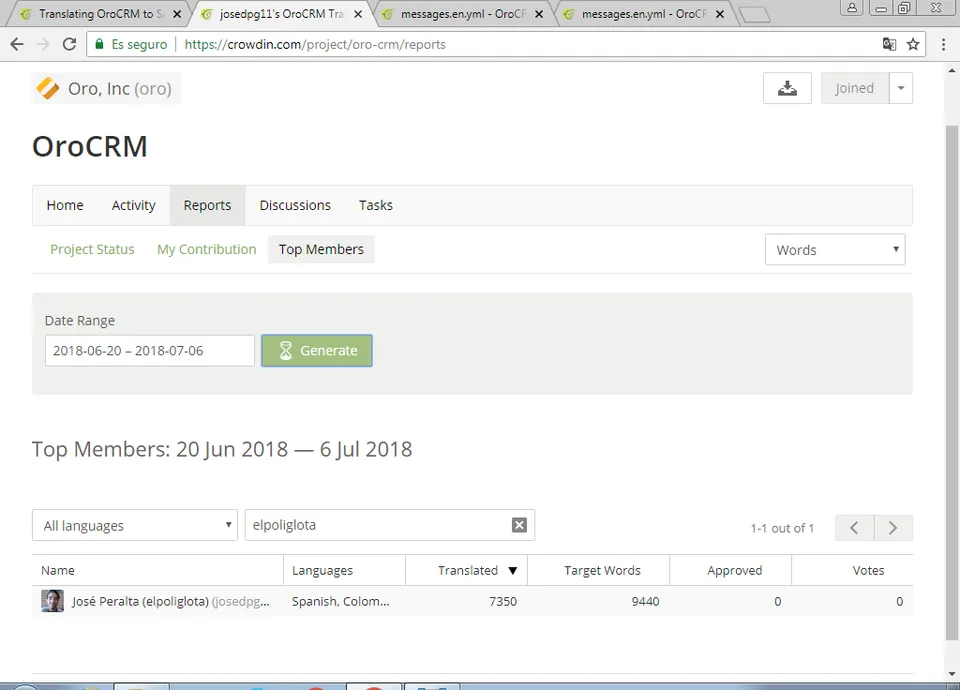Click the page vertical scrollbar
960x690 pixels.
pyautogui.click(x=951, y=383)
